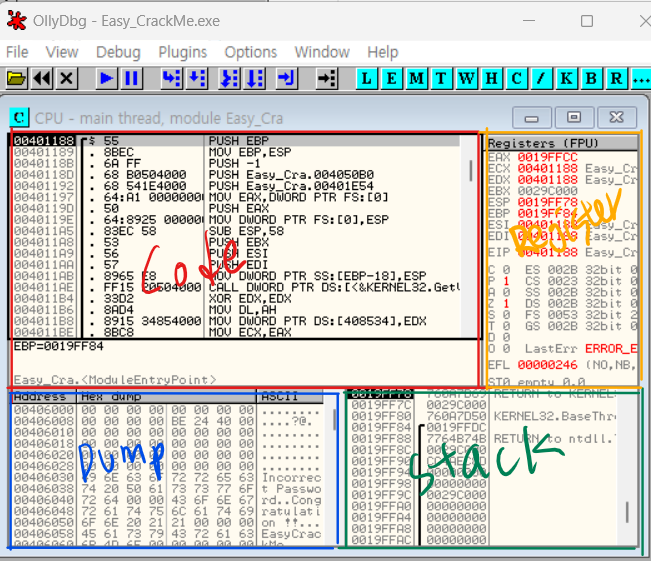Select the MOV ECX,EAX instruction line
The image size is (651, 561).
point(236,332)
